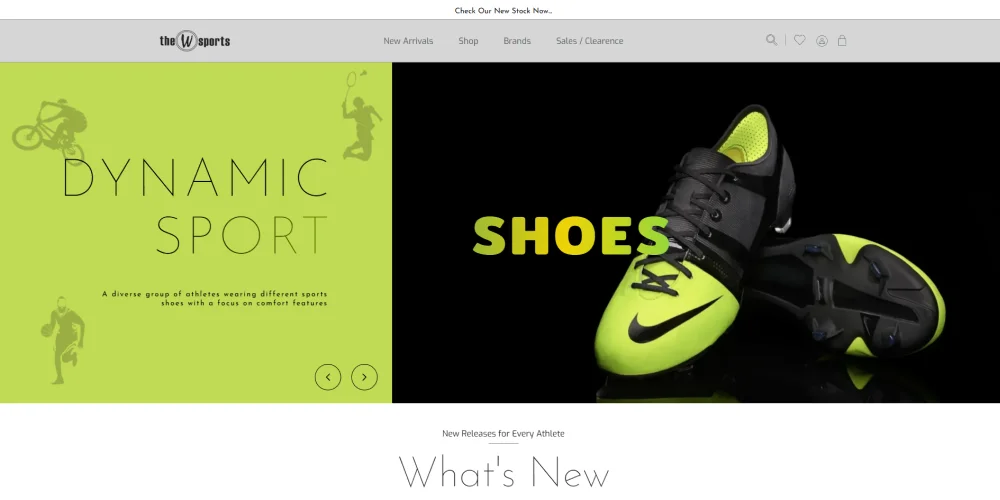Click the BMX cyclist silhouette
This screenshot has height=500, width=1000.
point(48,125)
